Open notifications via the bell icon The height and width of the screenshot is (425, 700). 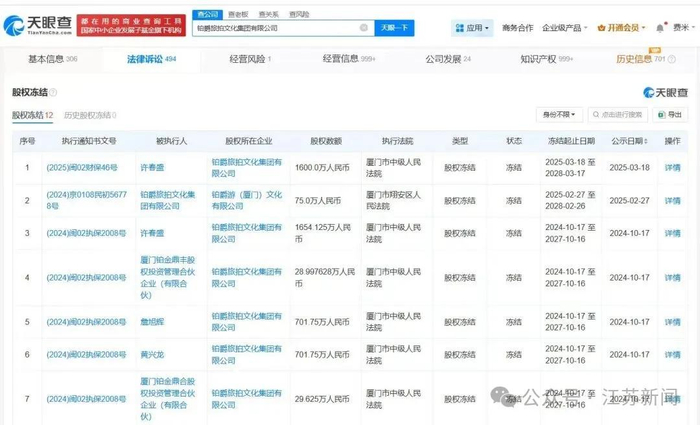pos(660,28)
